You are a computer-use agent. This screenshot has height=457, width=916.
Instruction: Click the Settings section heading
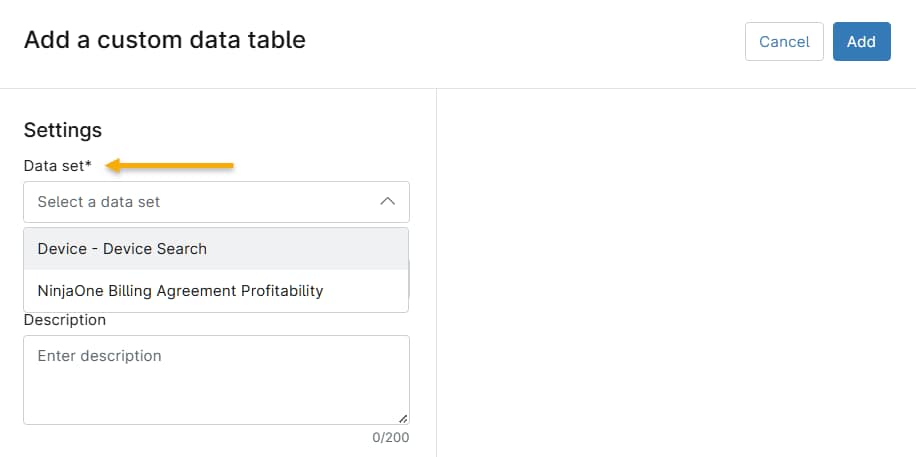click(x=63, y=130)
